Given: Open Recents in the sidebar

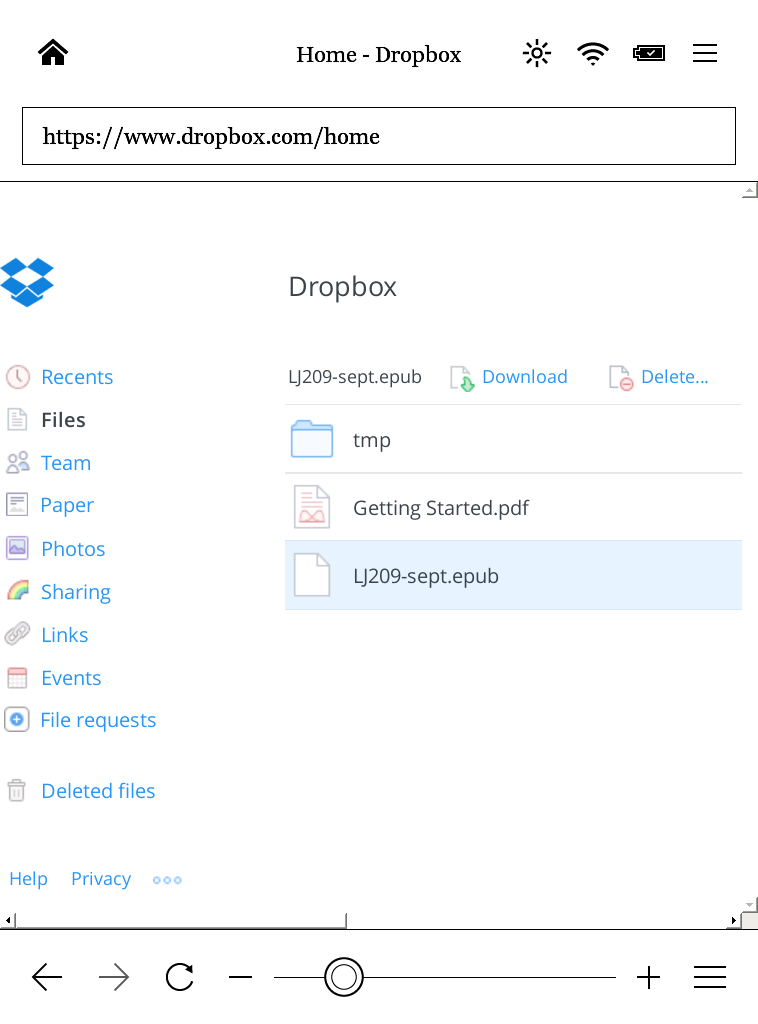Looking at the screenshot, I should coord(77,377).
